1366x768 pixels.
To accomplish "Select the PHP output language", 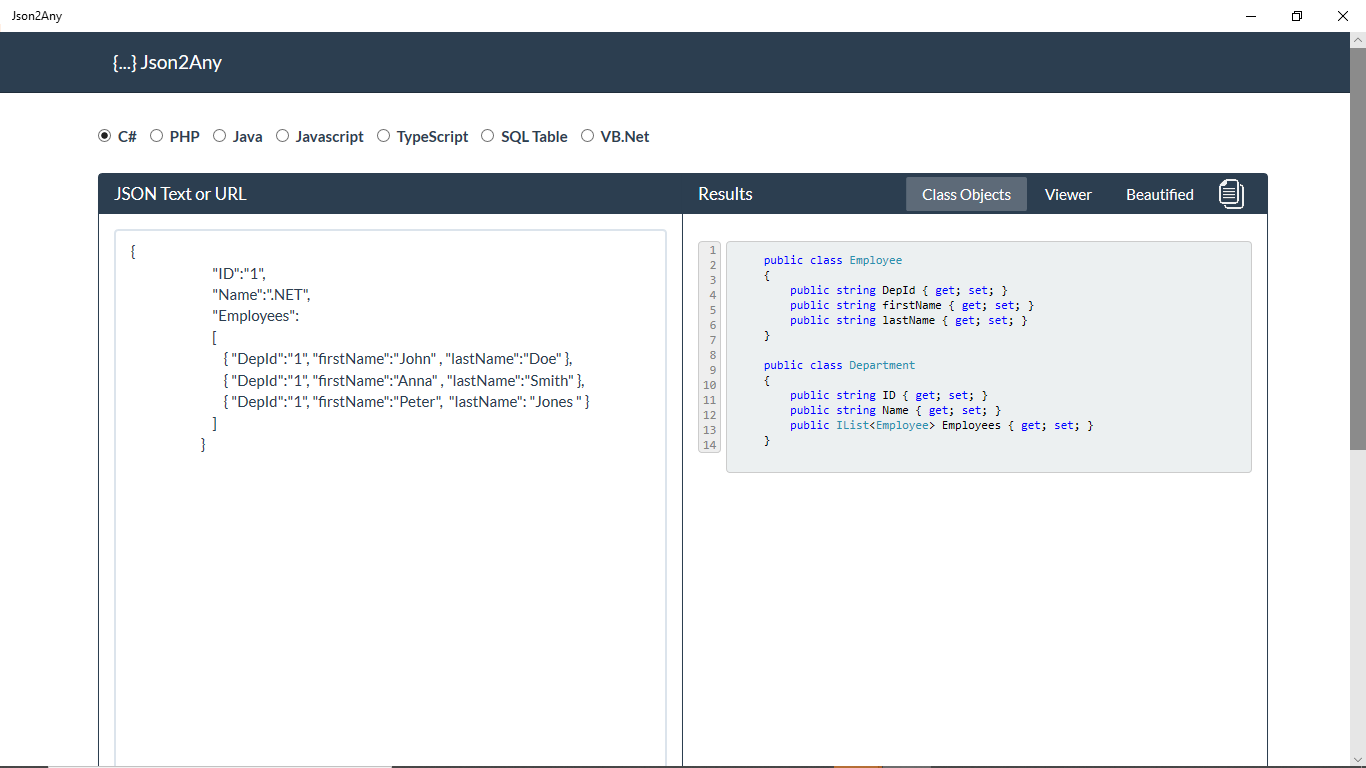I will point(156,135).
